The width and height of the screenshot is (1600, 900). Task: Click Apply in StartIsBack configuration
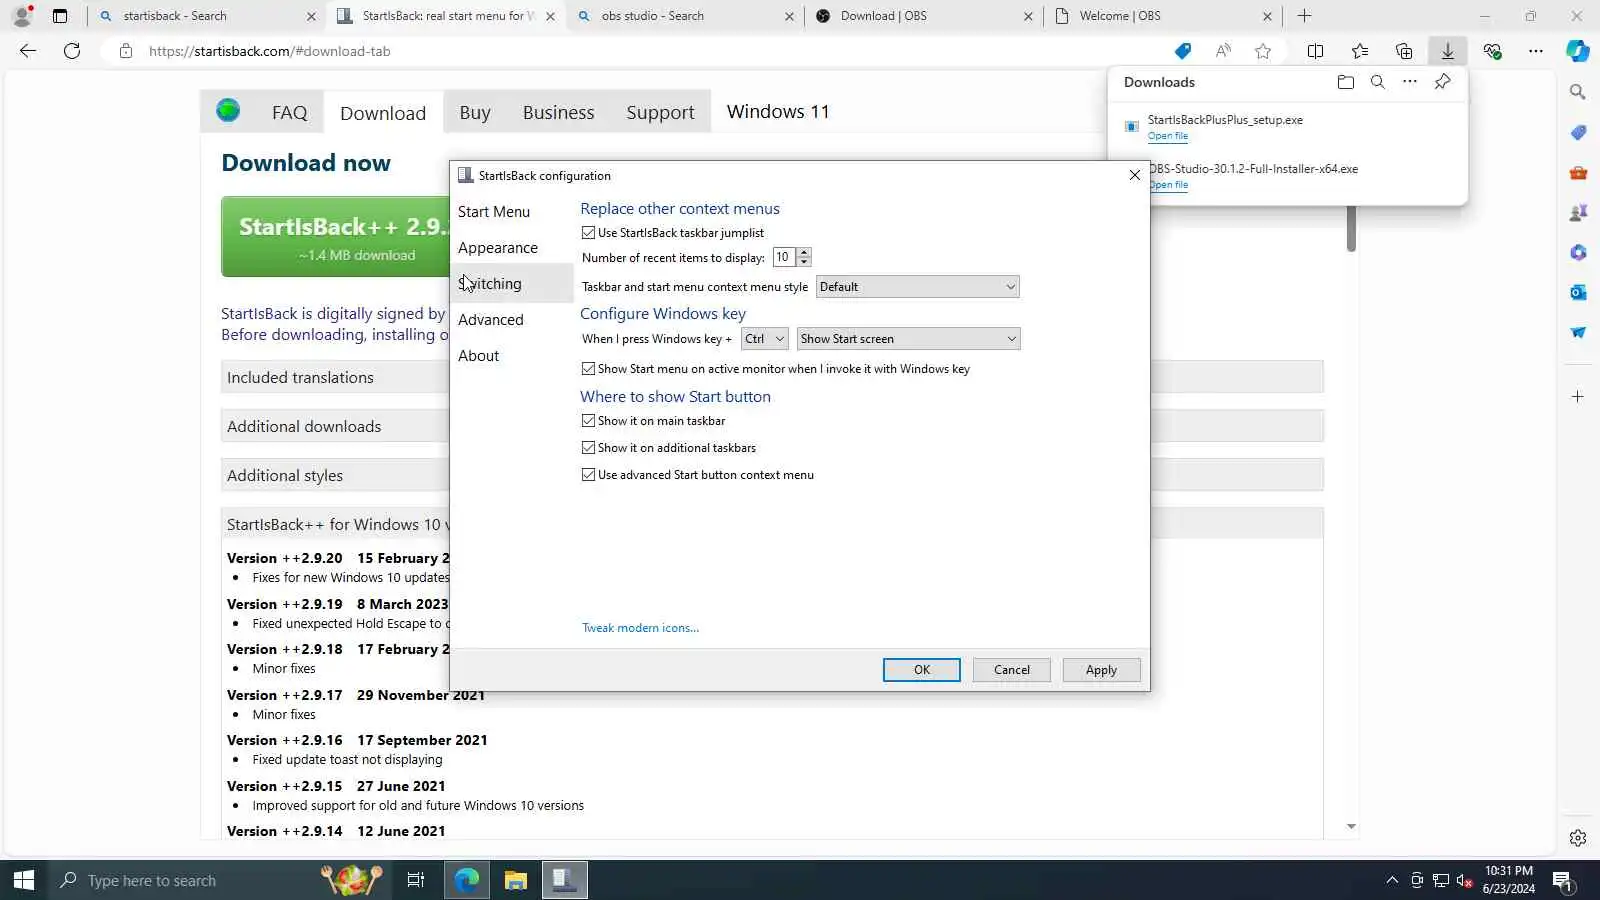coord(1101,670)
